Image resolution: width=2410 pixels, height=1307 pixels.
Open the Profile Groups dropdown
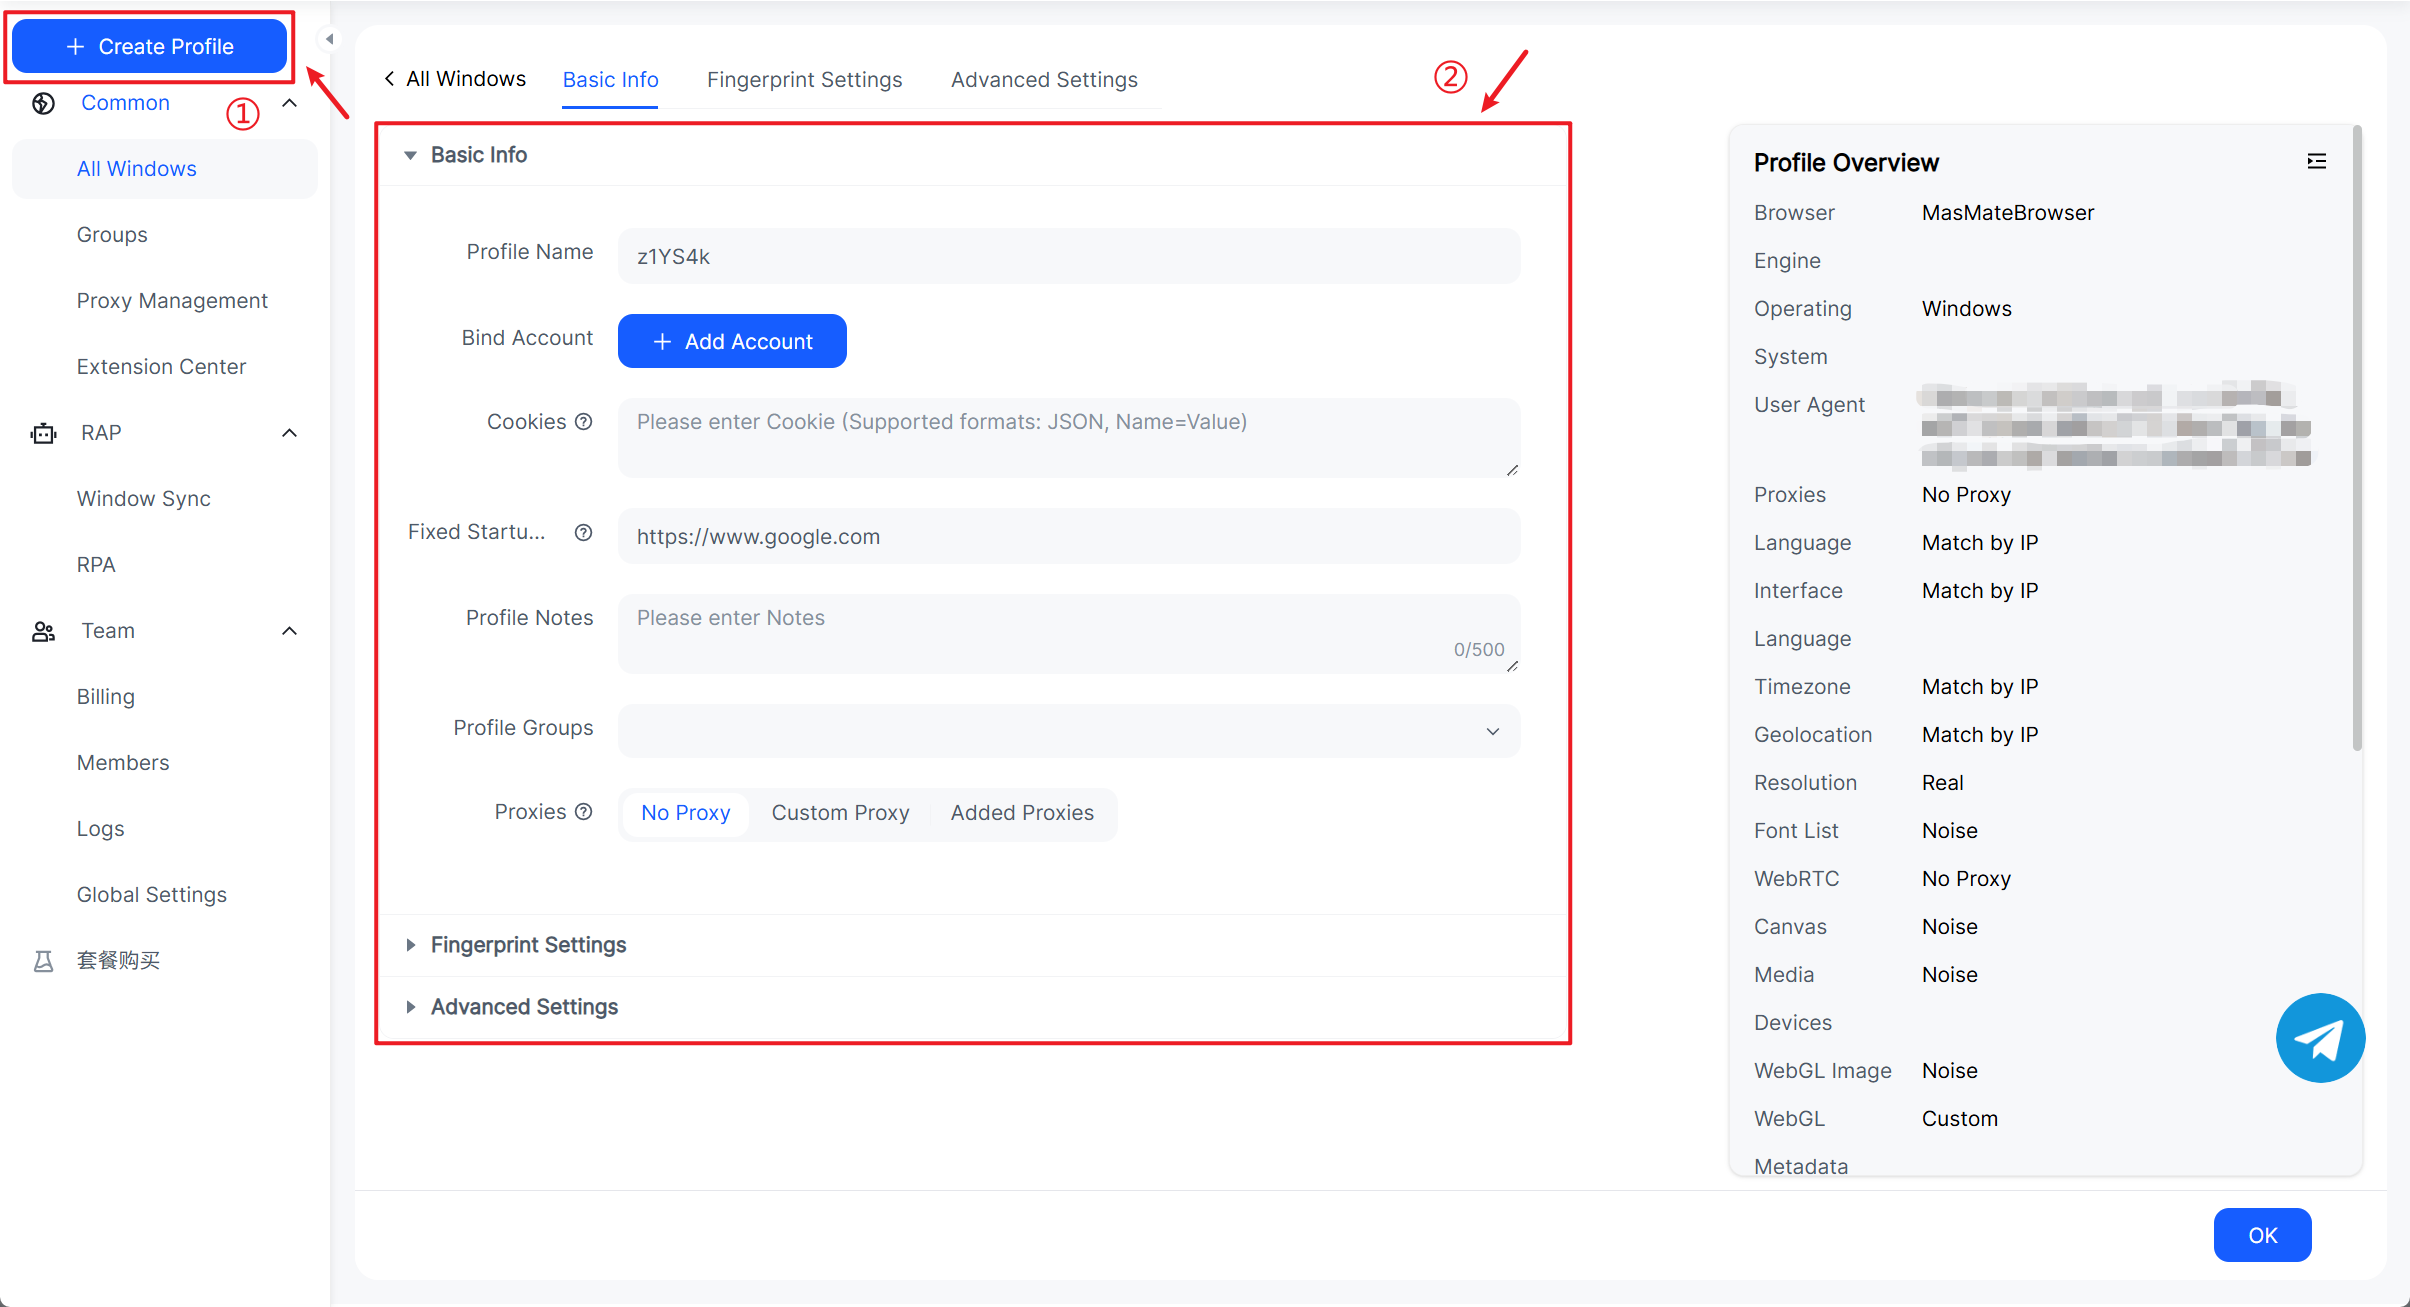[x=1068, y=731]
